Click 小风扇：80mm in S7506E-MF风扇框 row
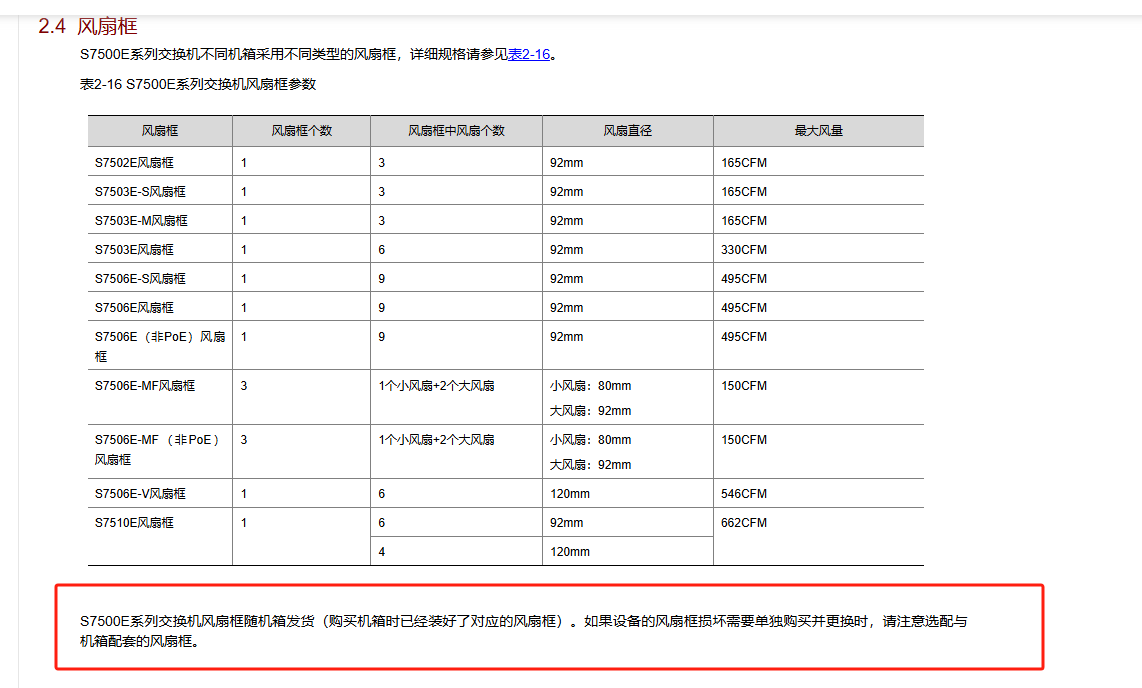Viewport: 1142px width, 688px height. click(x=591, y=386)
